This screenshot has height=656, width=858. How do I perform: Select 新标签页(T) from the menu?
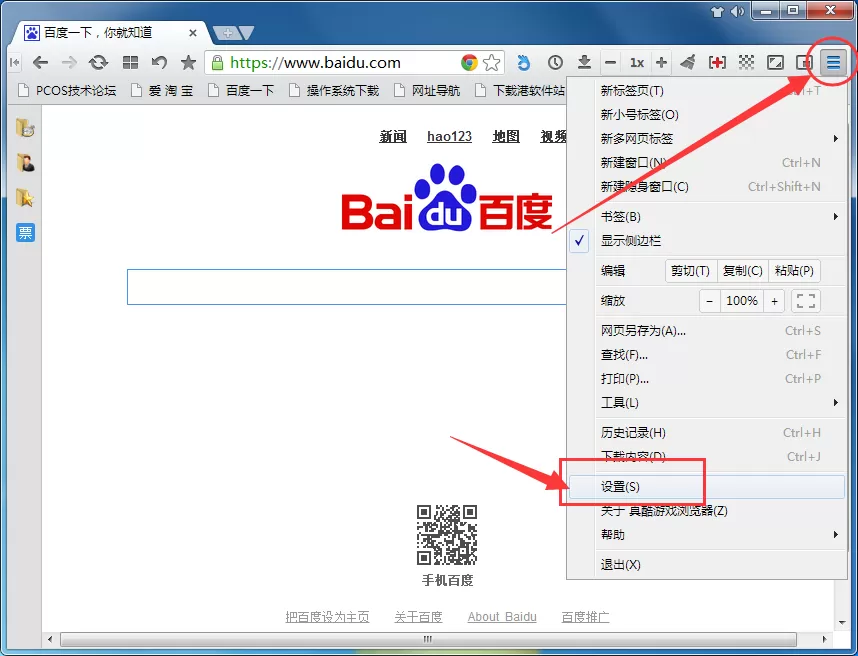pos(707,91)
